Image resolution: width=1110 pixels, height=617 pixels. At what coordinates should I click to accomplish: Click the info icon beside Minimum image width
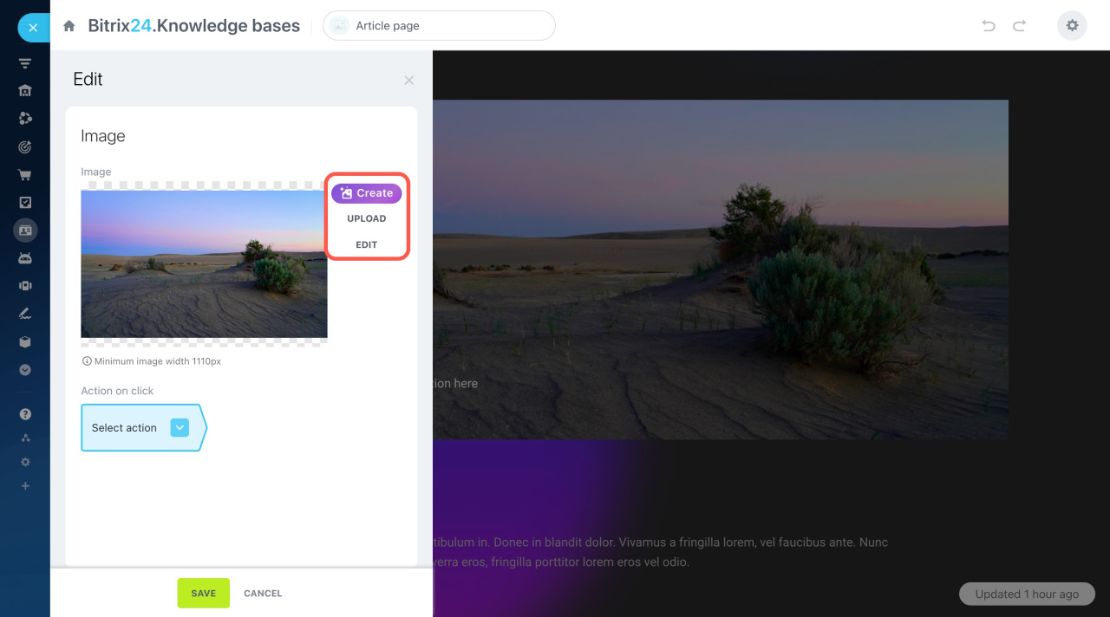tap(86, 361)
